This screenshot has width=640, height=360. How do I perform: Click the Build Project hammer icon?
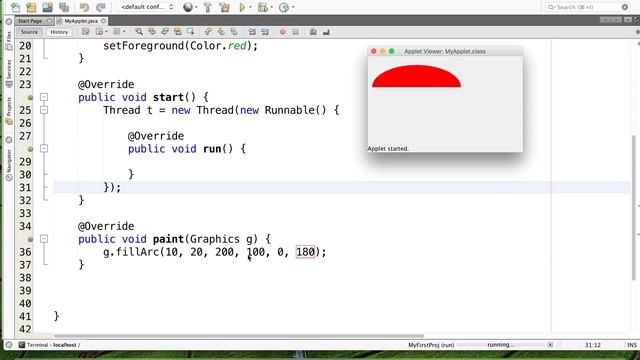[207, 7]
